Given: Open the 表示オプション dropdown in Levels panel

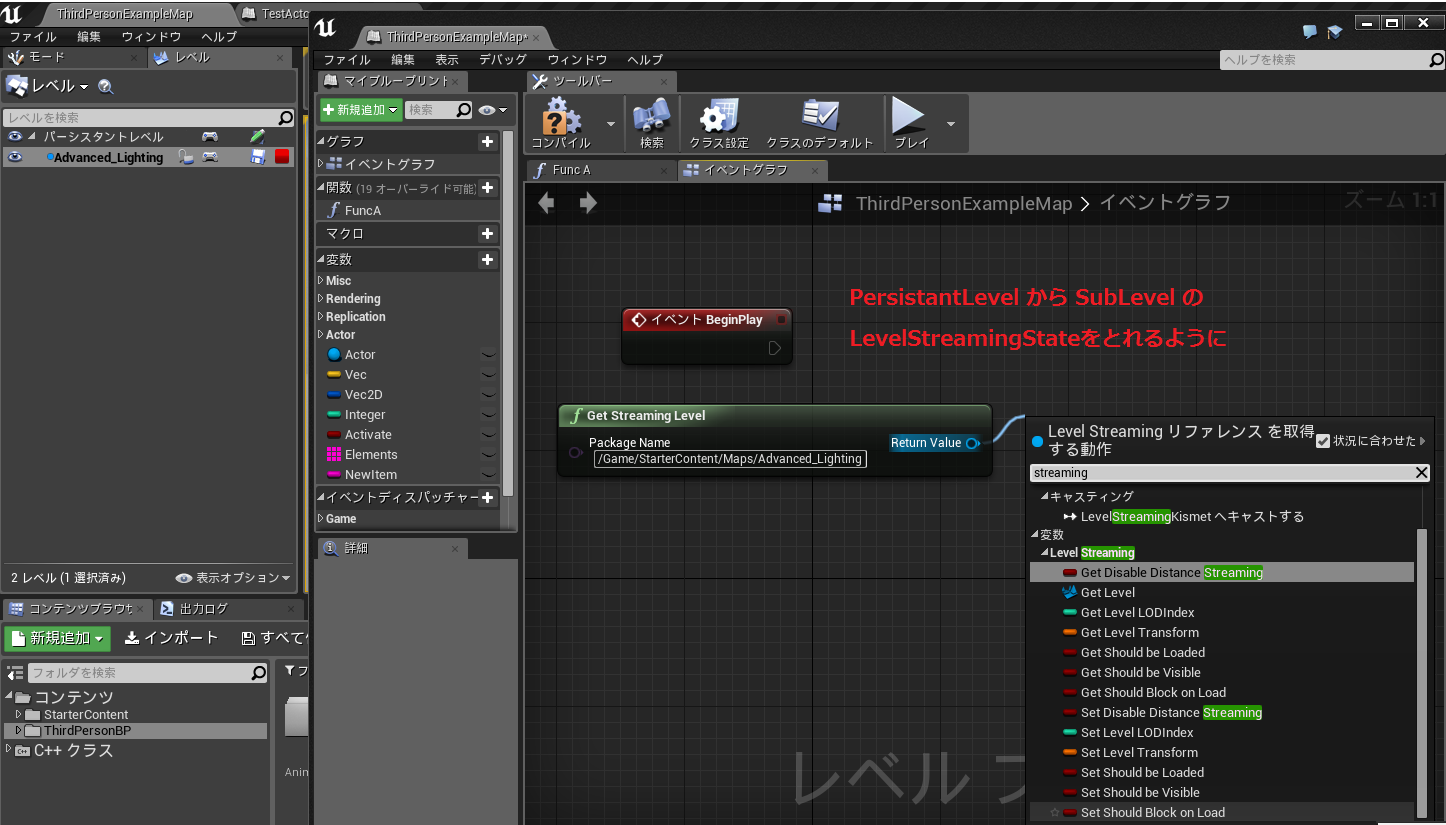Looking at the screenshot, I should pos(233,578).
